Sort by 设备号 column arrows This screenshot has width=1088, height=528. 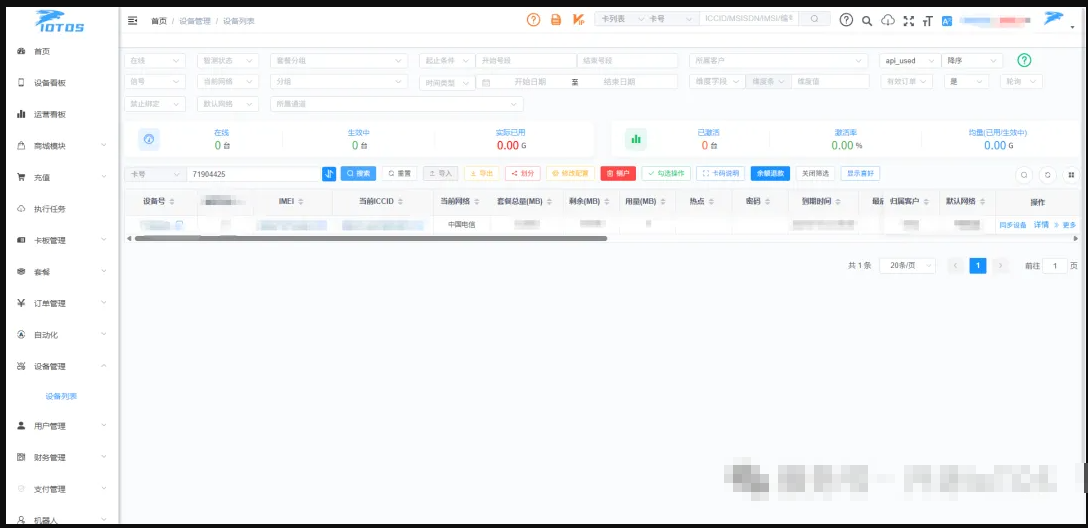click(172, 201)
